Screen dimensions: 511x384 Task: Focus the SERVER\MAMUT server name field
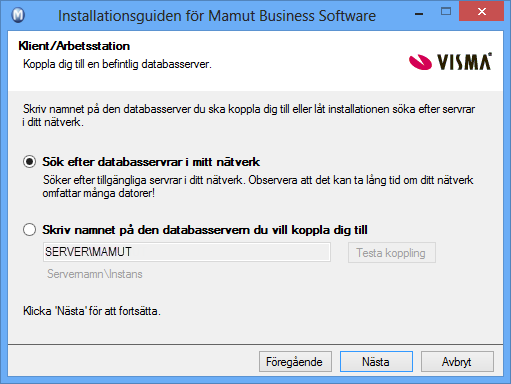(x=187, y=252)
